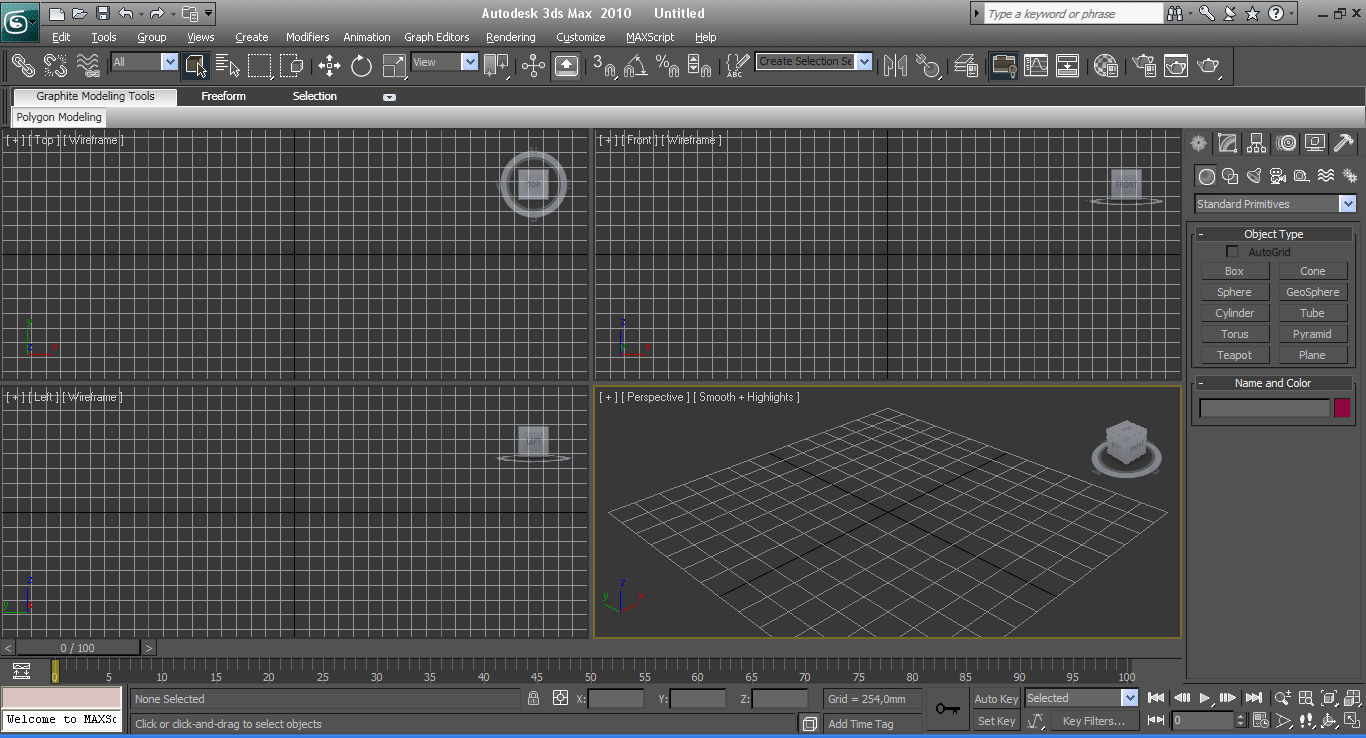Select the Select and Move tool

point(330,66)
